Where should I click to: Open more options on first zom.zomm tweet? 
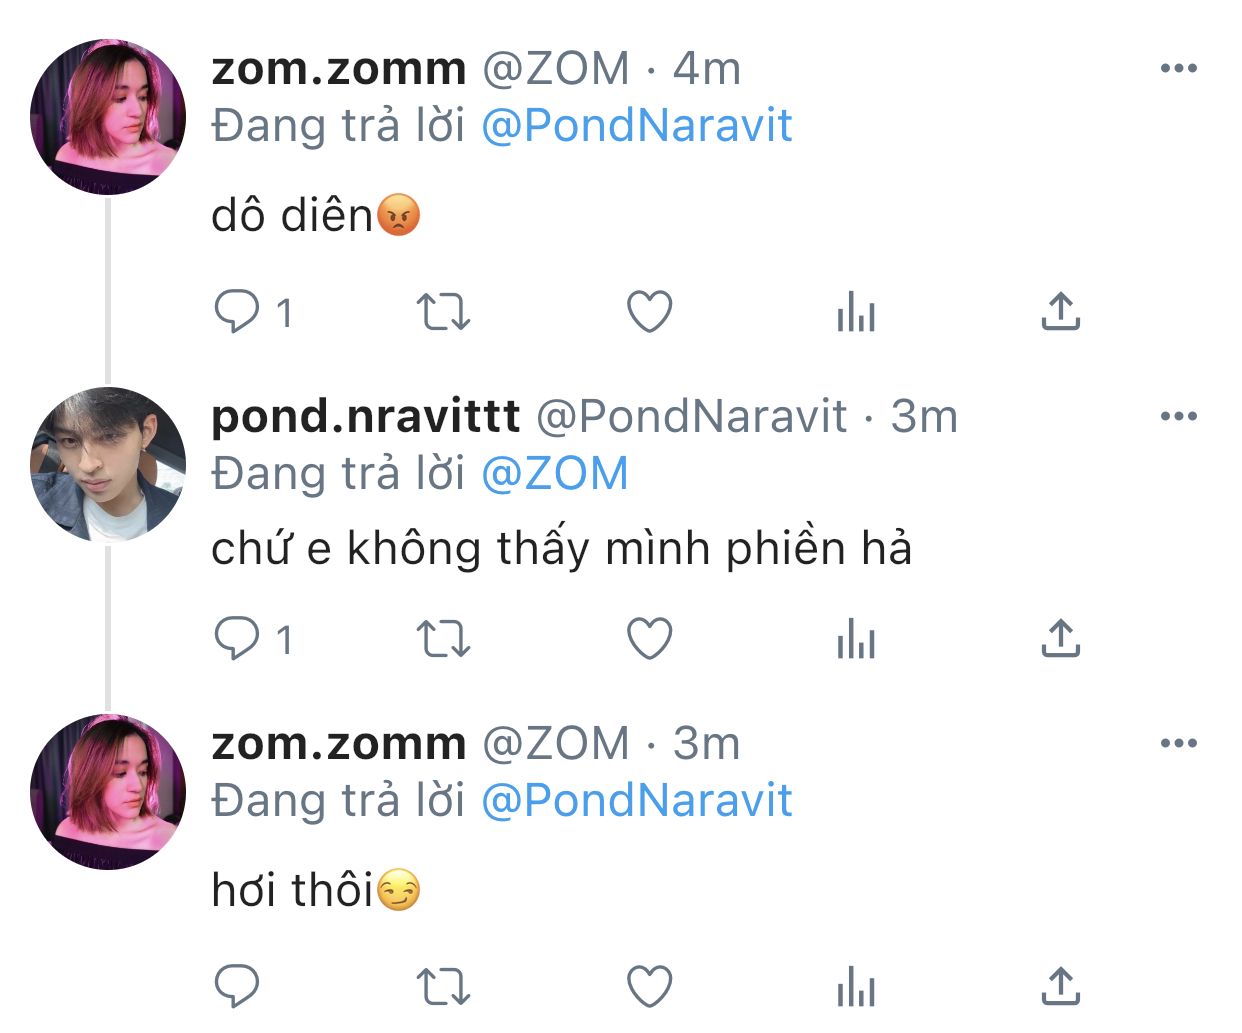(x=1179, y=68)
